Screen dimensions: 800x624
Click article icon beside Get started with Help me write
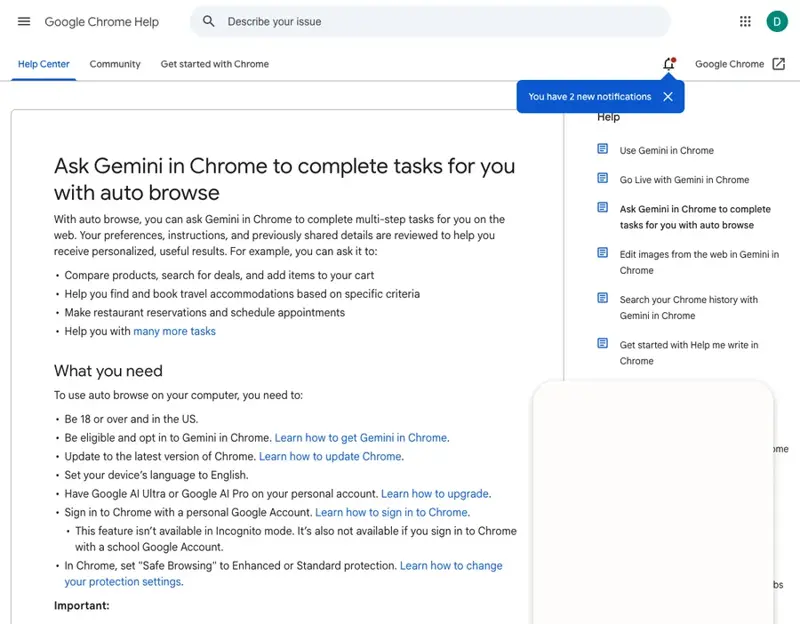click(603, 343)
